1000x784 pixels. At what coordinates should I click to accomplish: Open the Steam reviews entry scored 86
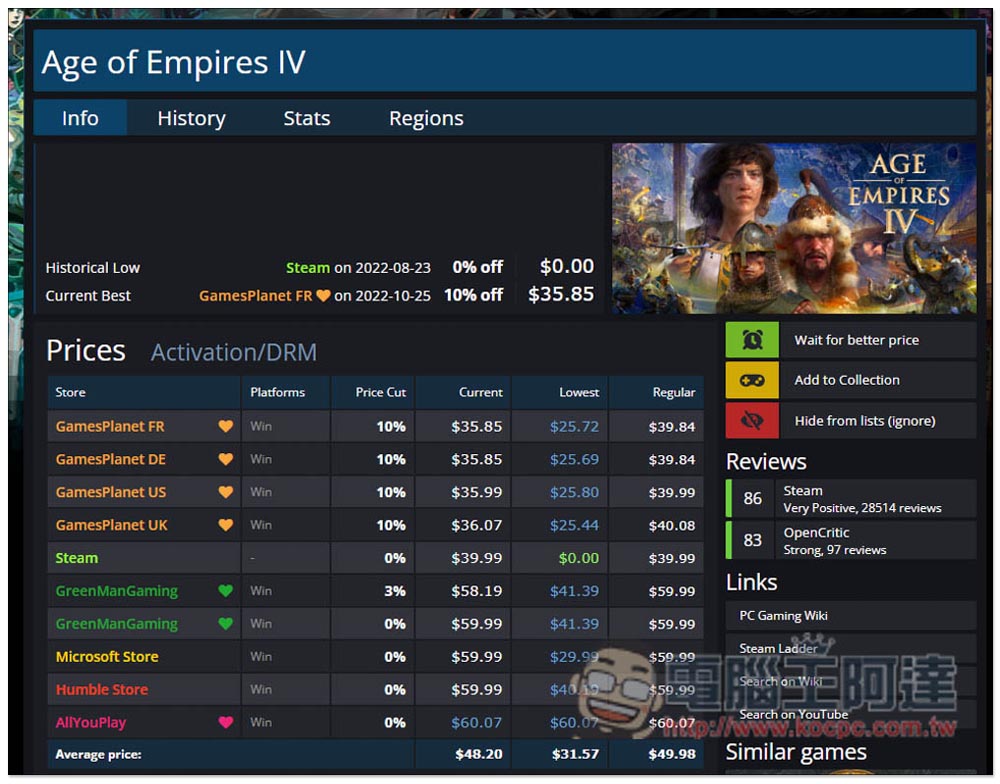(x=851, y=498)
